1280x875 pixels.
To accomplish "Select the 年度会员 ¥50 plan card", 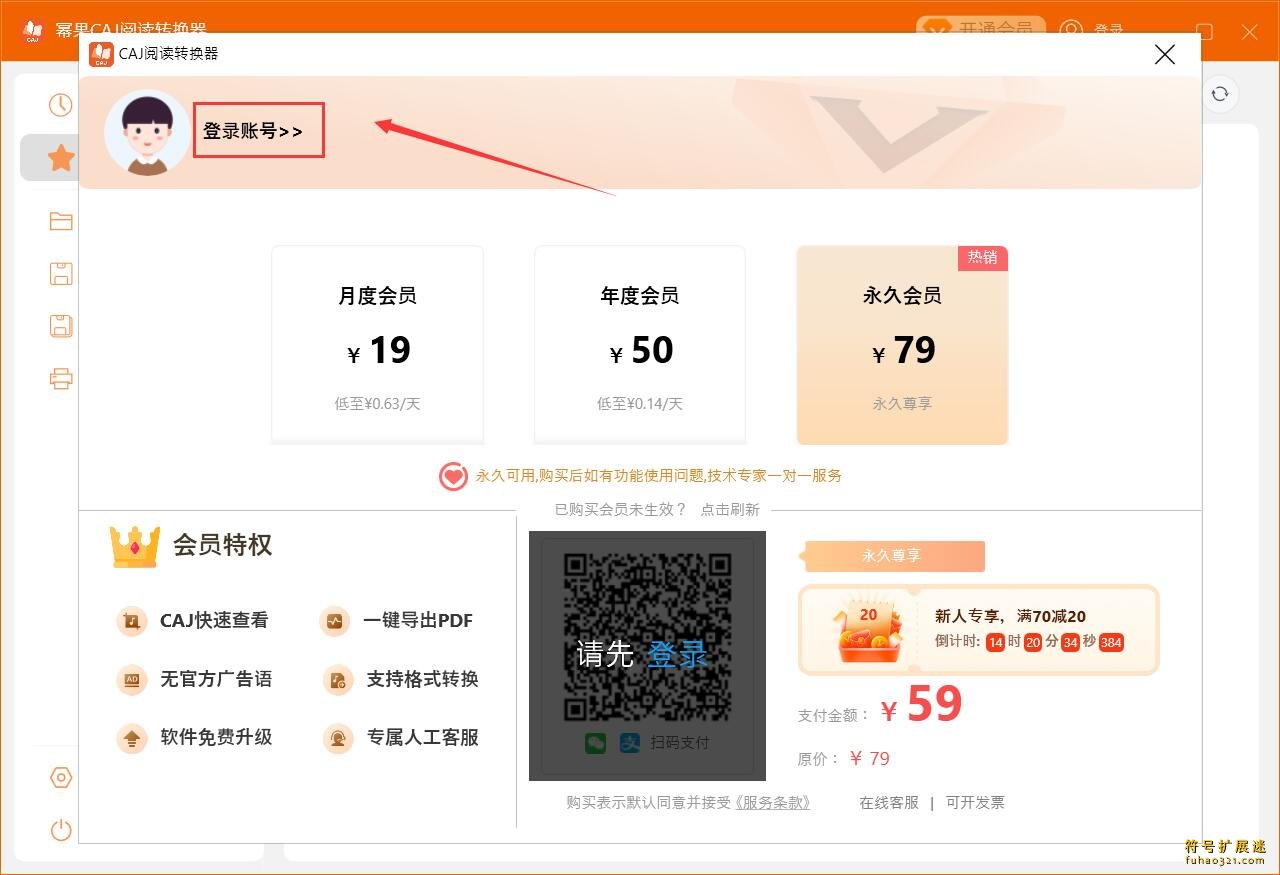I will (640, 345).
